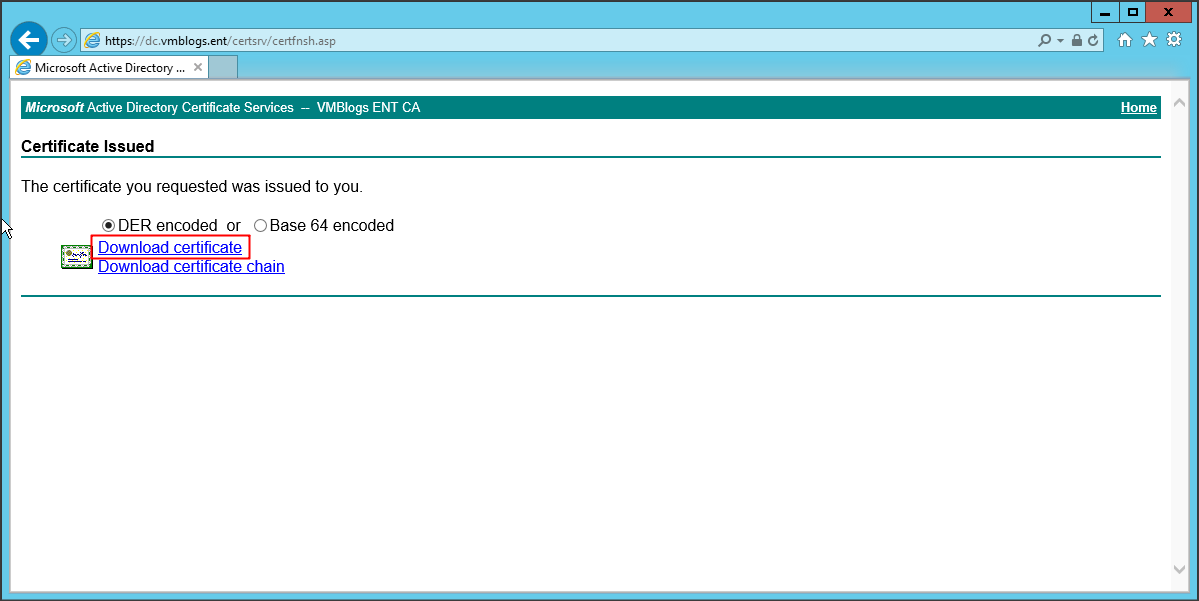This screenshot has height=601, width=1199.
Task: Open the Home link in teal header
Action: coord(1138,108)
